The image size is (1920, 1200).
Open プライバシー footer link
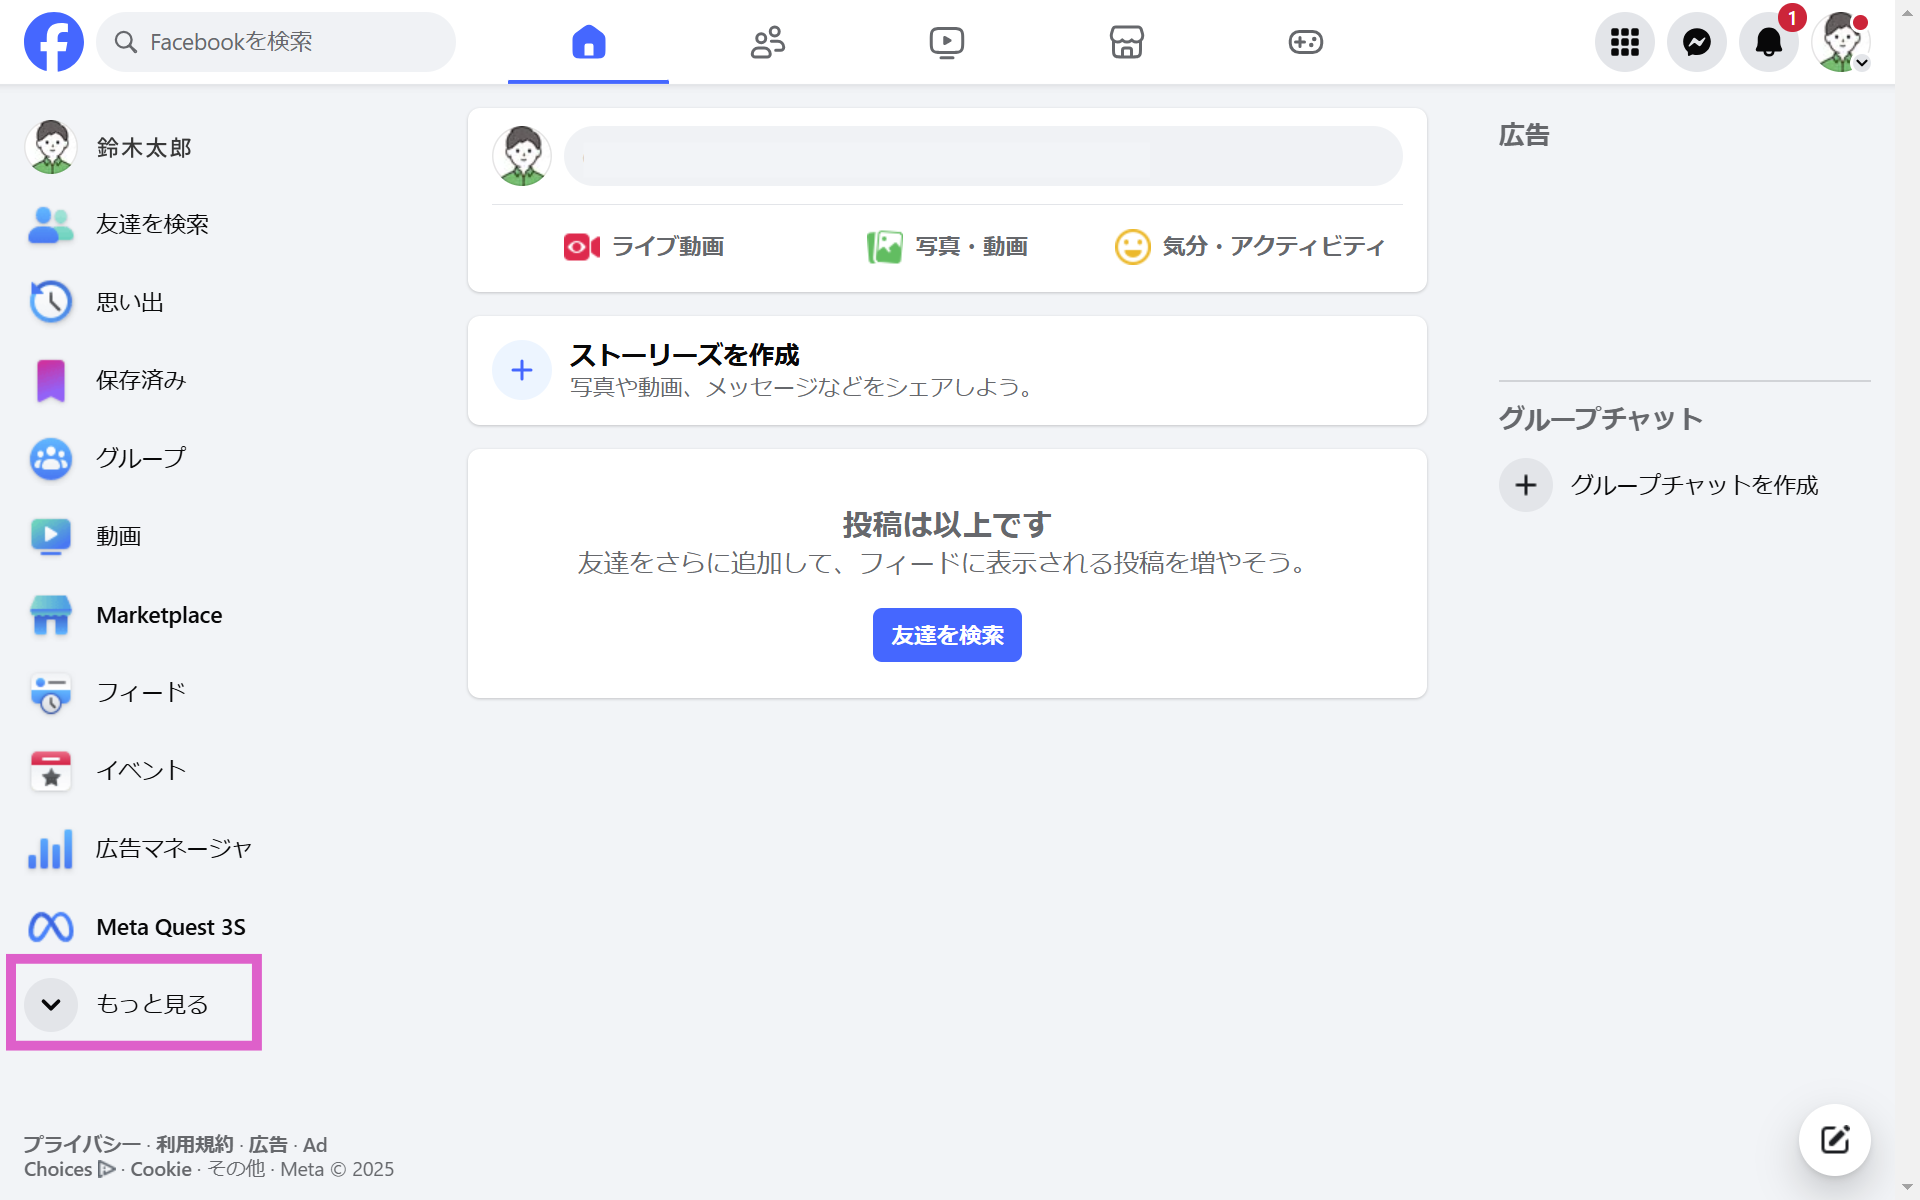[x=81, y=1144]
